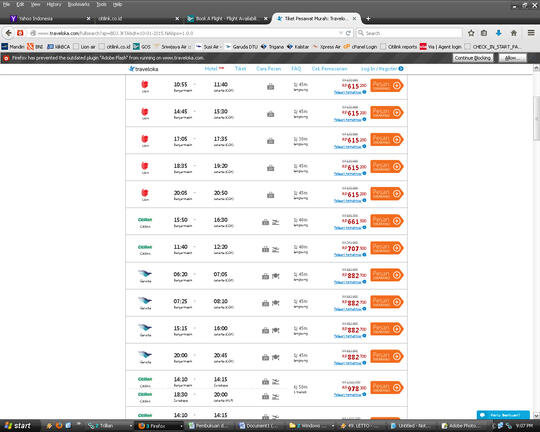
Task: Open the Firefox hamburger menu
Action: 531,33
